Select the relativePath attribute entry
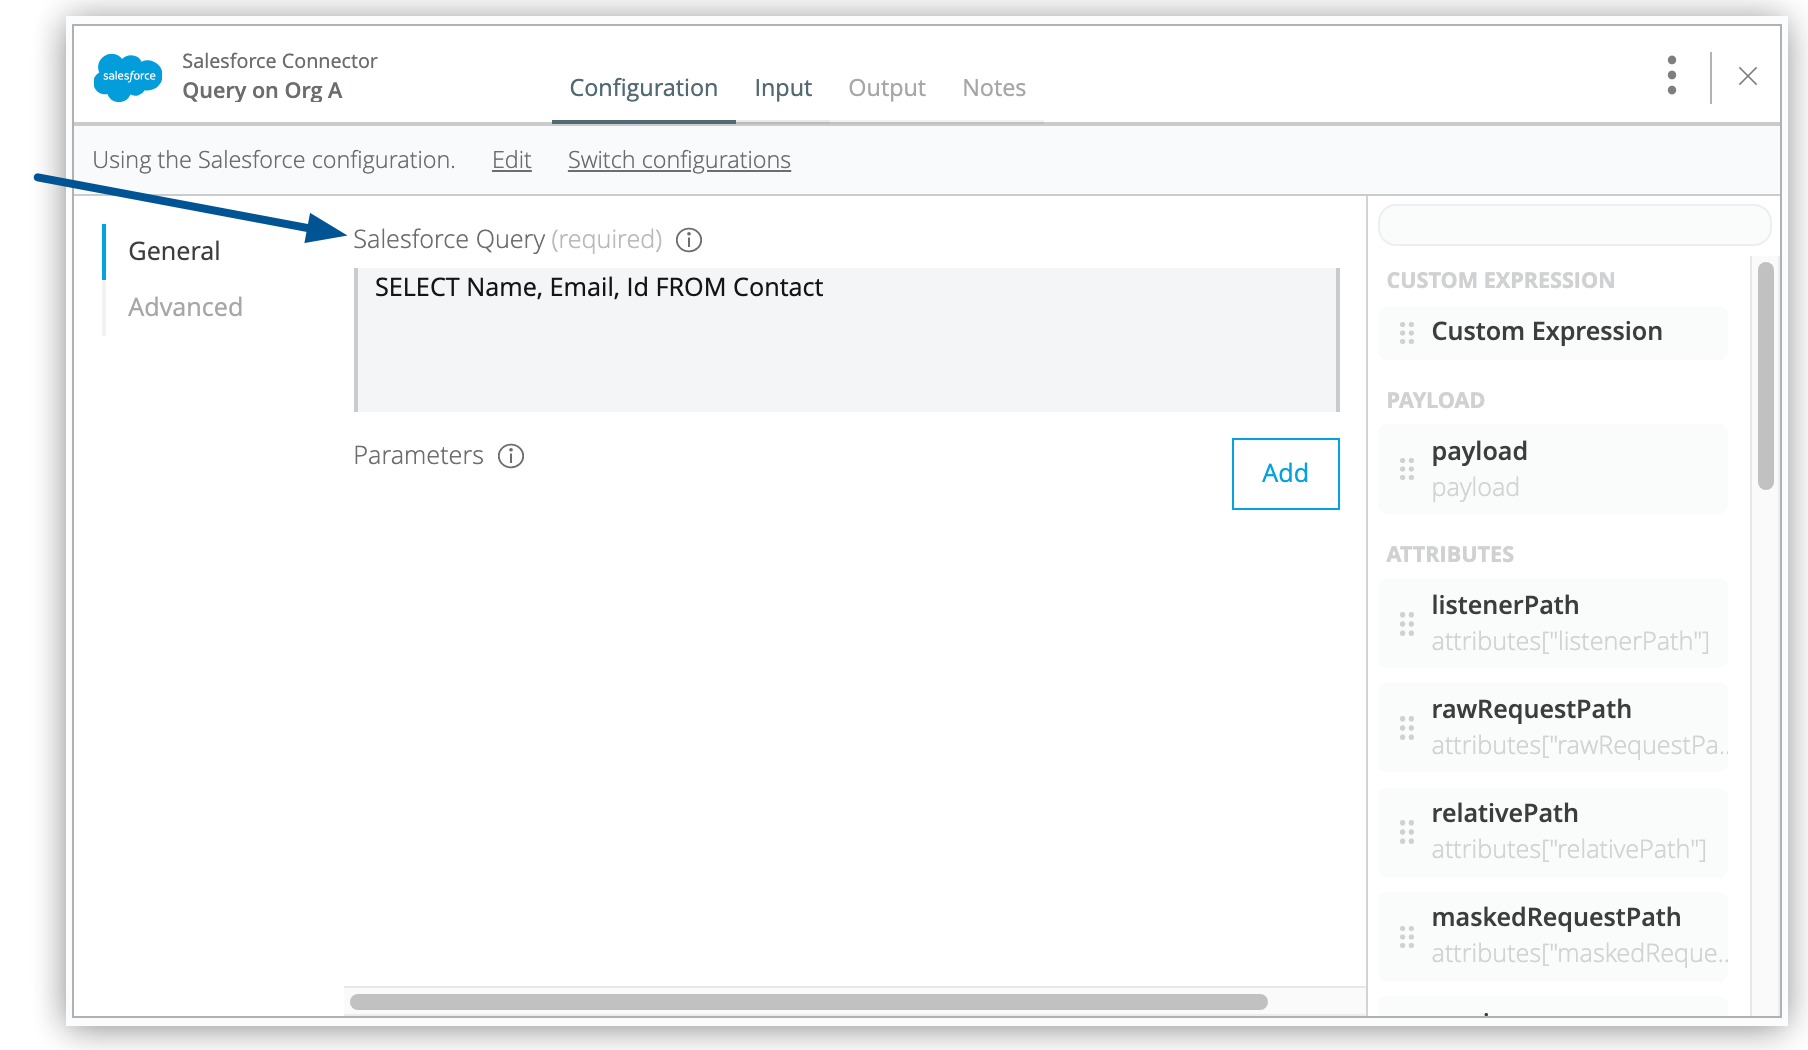1808x1050 pixels. 1550,830
